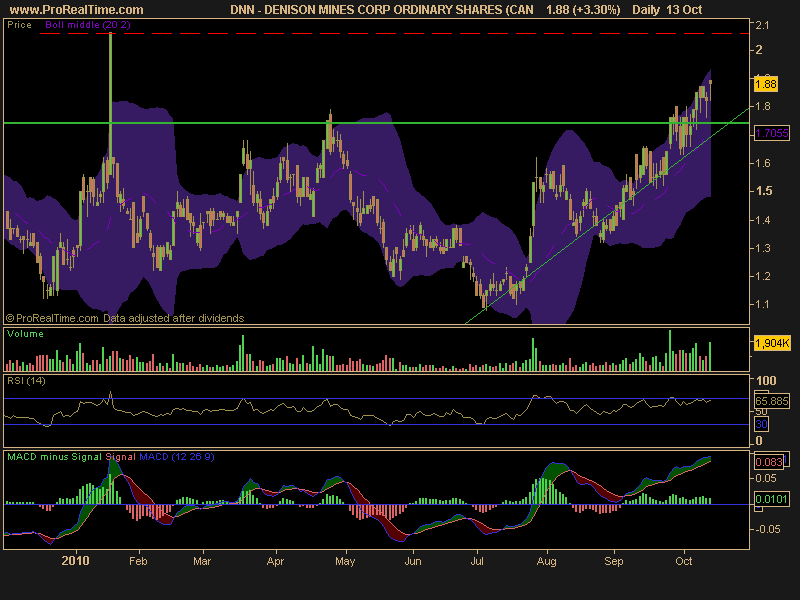Click the www.ProRealTime.com header text

pos(77,10)
